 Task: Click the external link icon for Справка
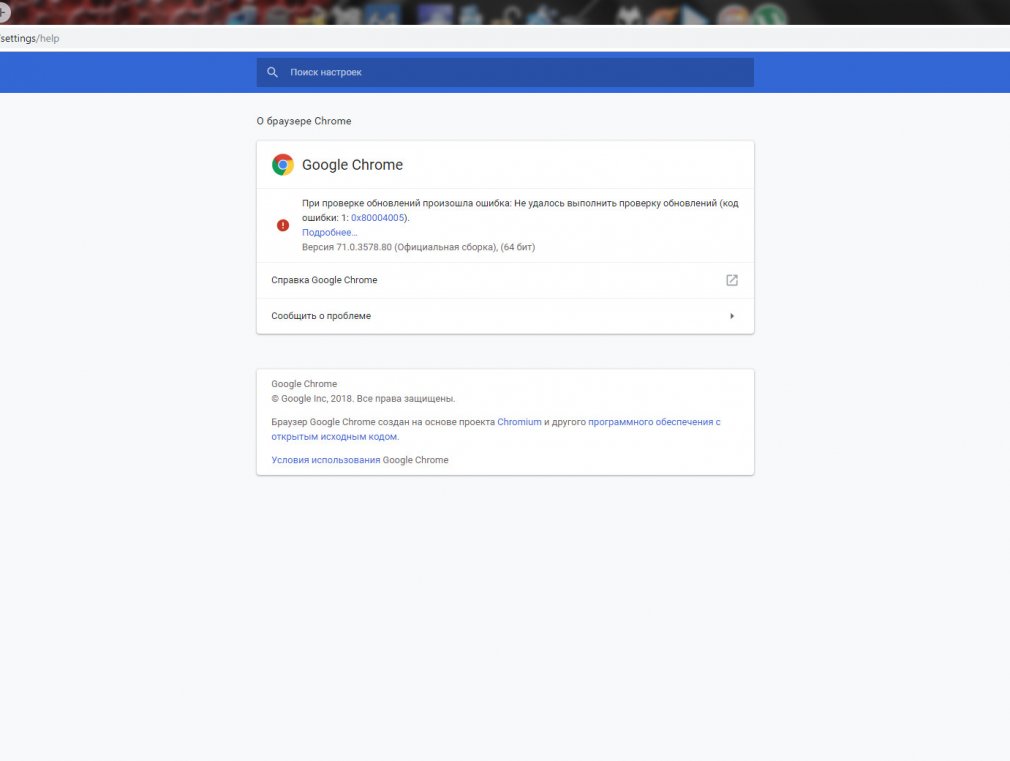[x=732, y=280]
